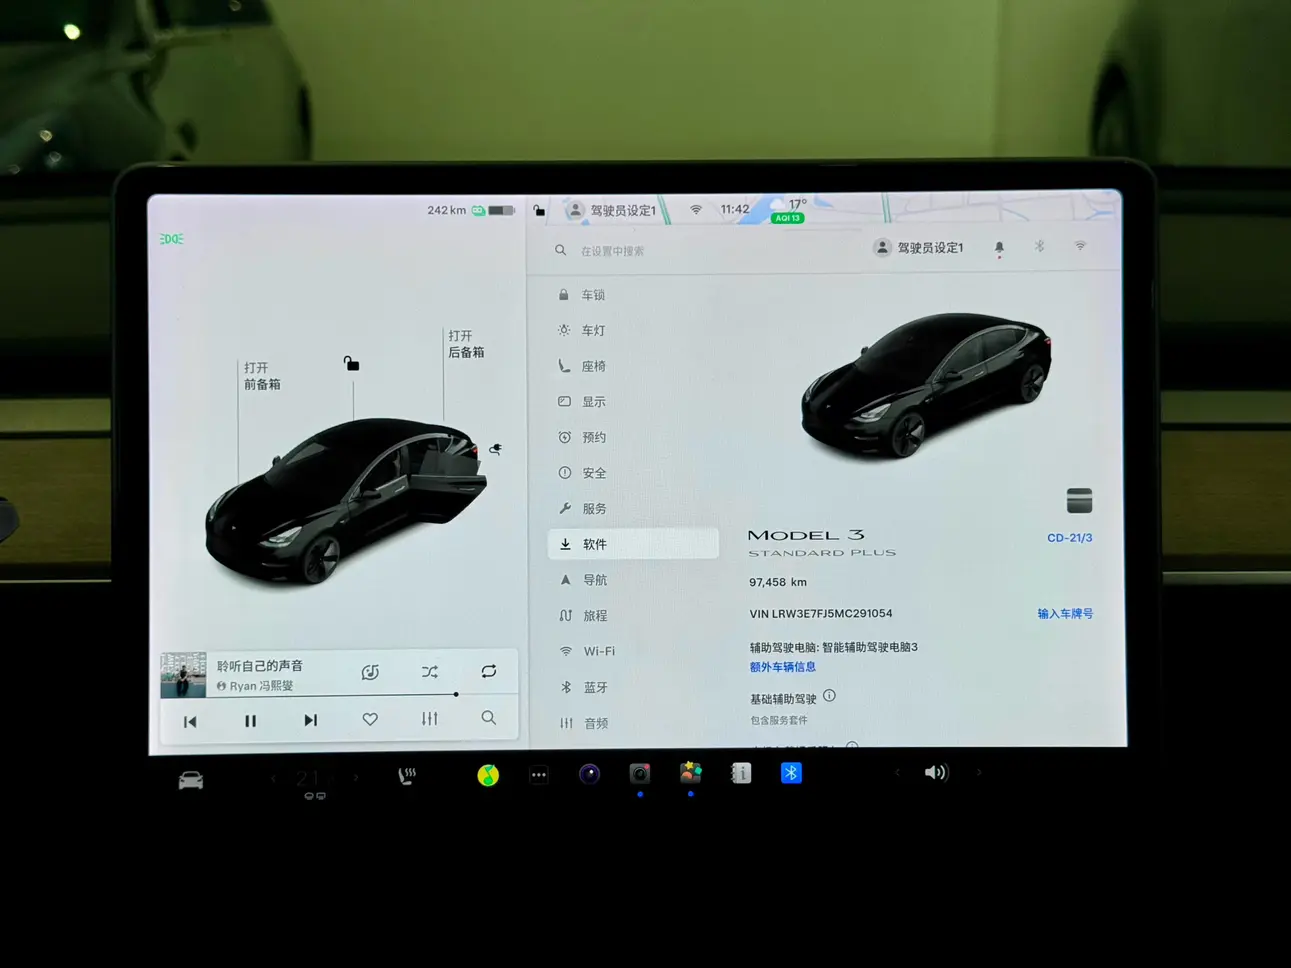Tap the Bluetooth icon in bottom dock

pos(791,773)
